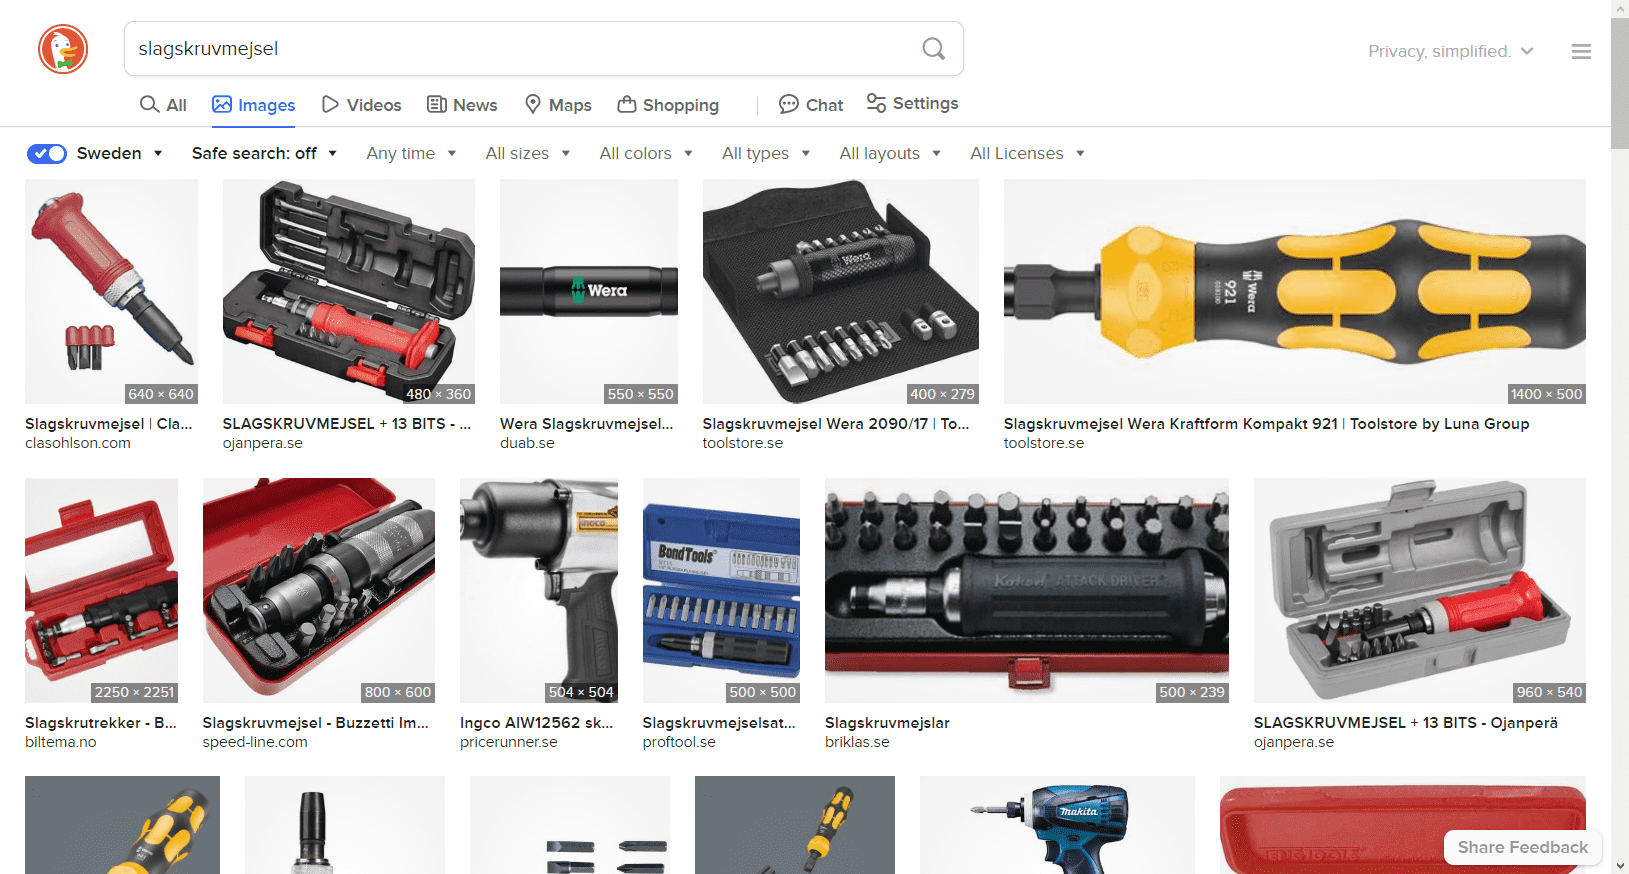Open the All colors filter dropdown
The width and height of the screenshot is (1629, 874).
[646, 153]
